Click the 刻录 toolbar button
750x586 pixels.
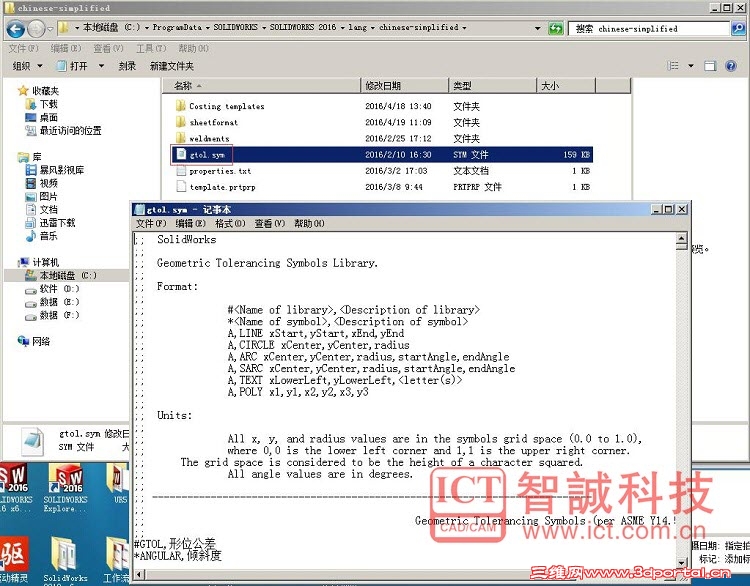click(127, 66)
